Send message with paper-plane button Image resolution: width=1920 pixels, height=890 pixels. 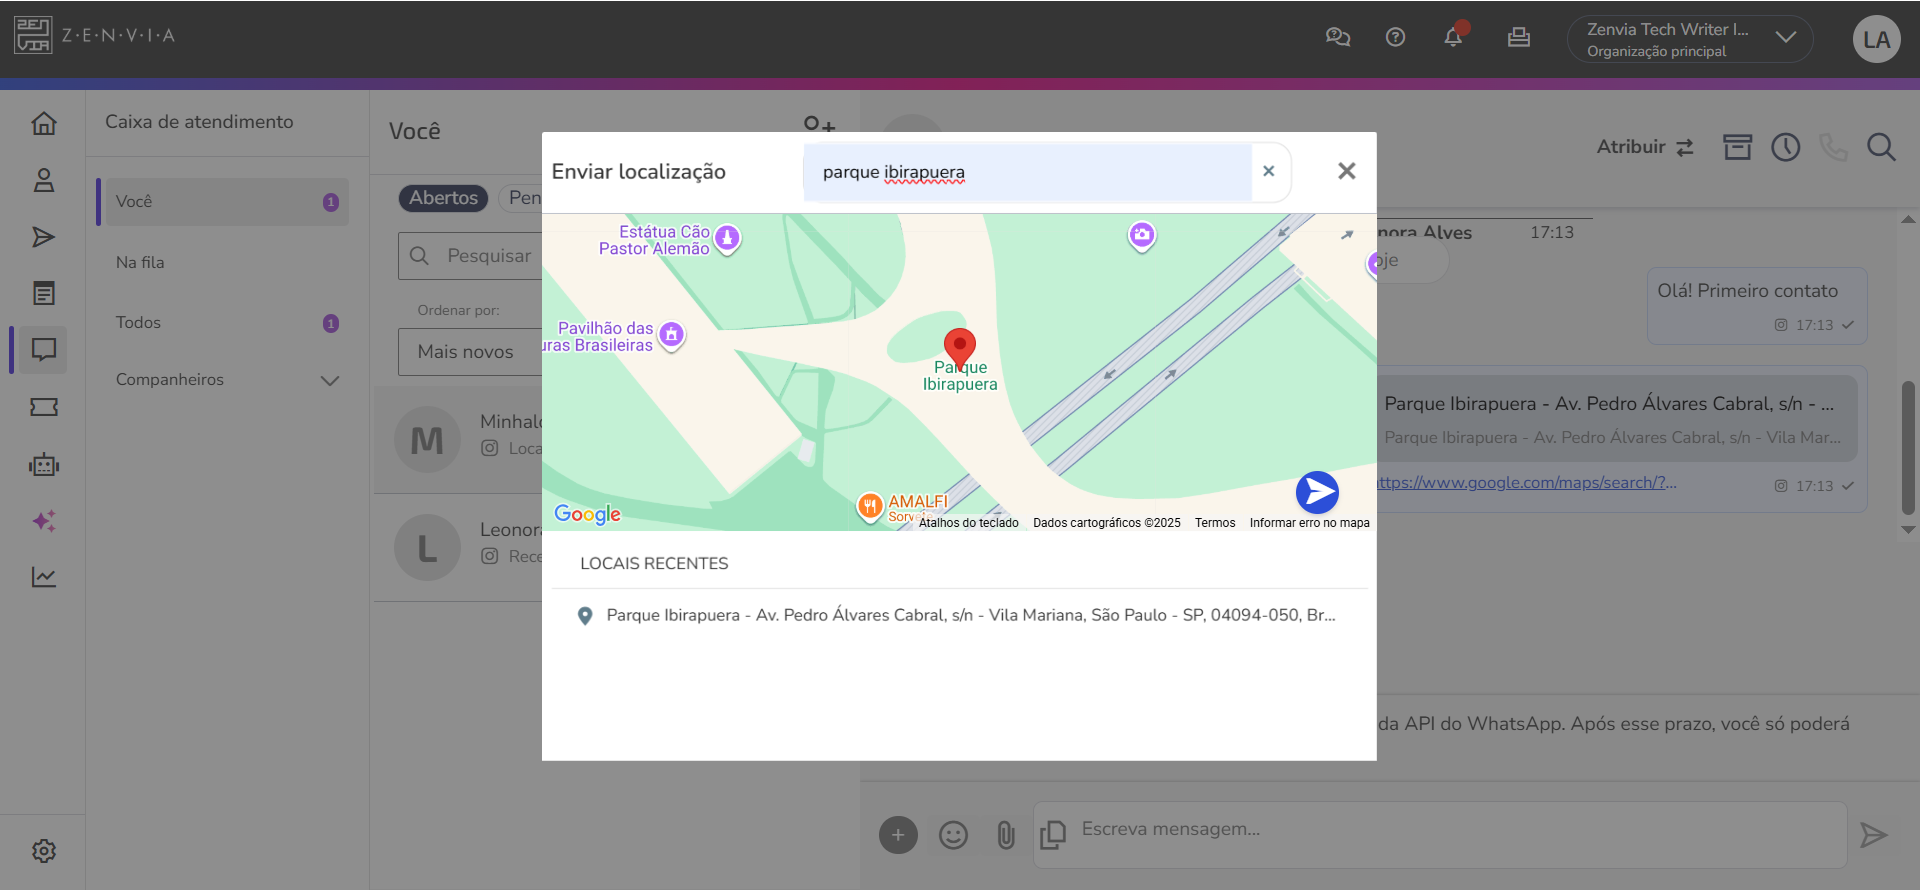(1873, 835)
